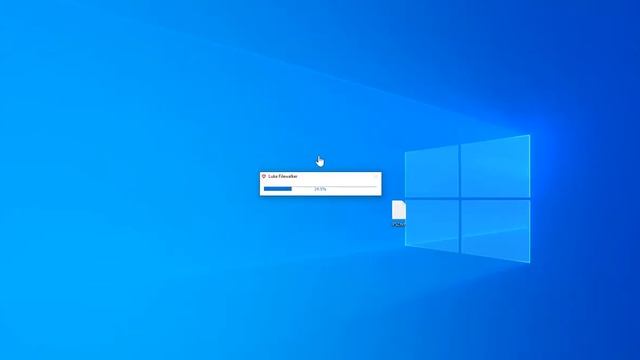640x360 pixels.
Task: Click the Luke Filewalker progress bar
Action: pyautogui.click(x=320, y=189)
